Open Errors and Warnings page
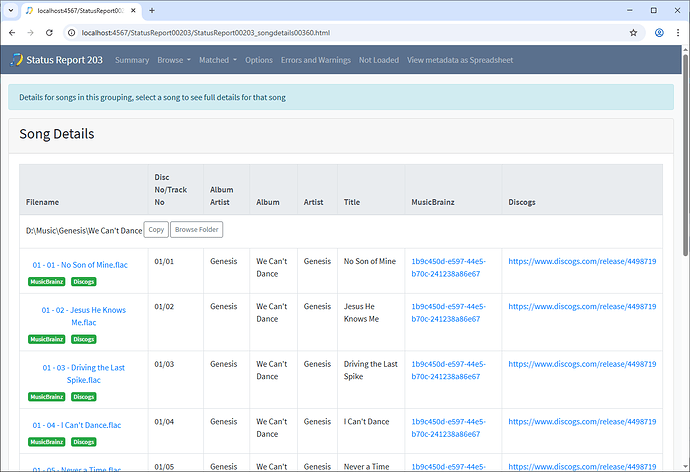The image size is (690, 472). (x=316, y=60)
